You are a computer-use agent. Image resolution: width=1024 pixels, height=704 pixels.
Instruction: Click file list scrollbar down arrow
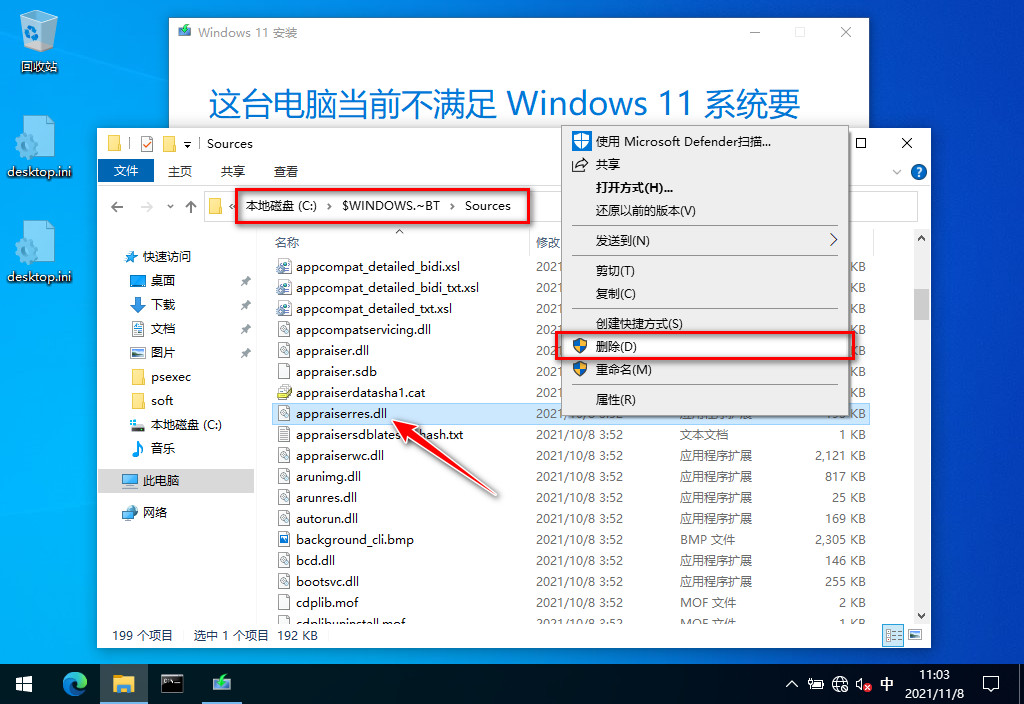921,615
